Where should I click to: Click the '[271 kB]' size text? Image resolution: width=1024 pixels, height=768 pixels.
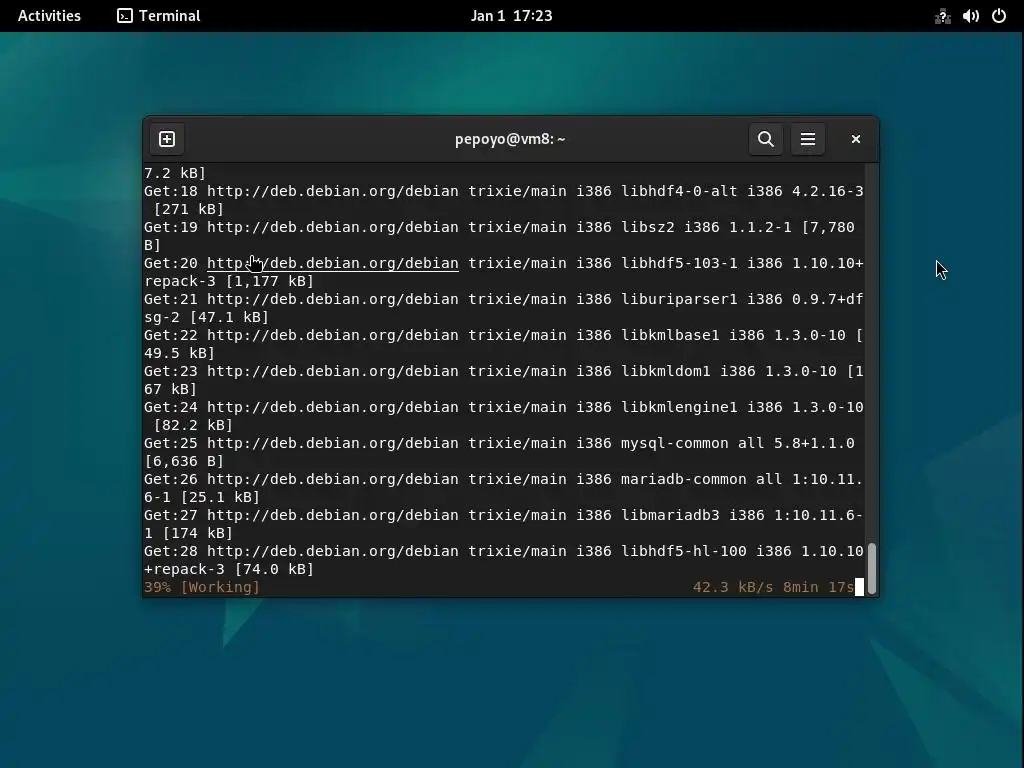point(189,210)
